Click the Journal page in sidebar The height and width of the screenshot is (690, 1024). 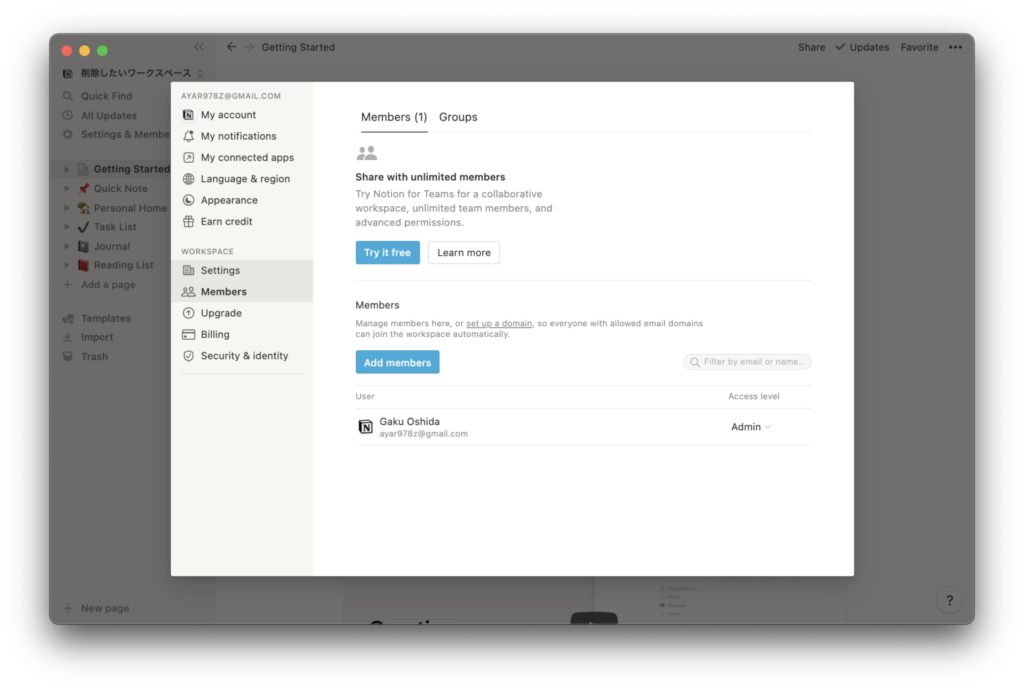(111, 247)
